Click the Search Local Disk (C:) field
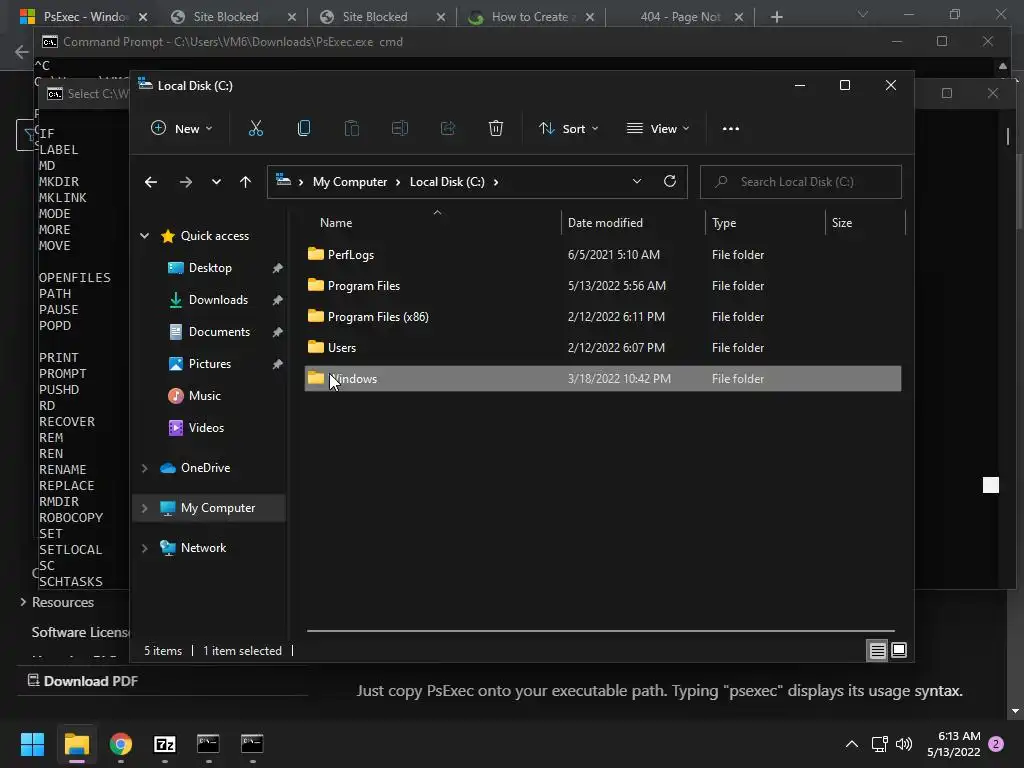The image size is (1024, 768). (801, 182)
